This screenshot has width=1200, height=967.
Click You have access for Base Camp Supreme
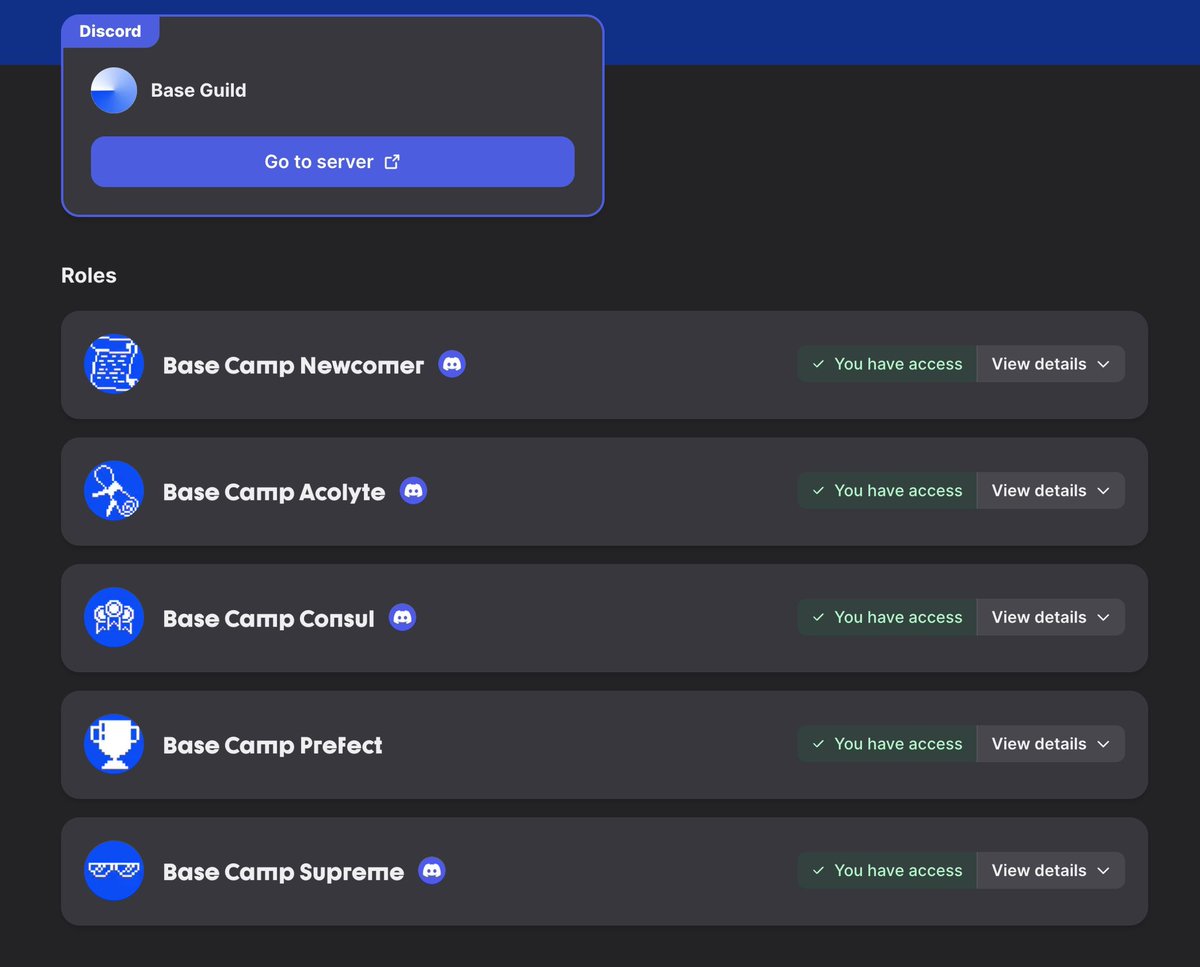point(887,871)
